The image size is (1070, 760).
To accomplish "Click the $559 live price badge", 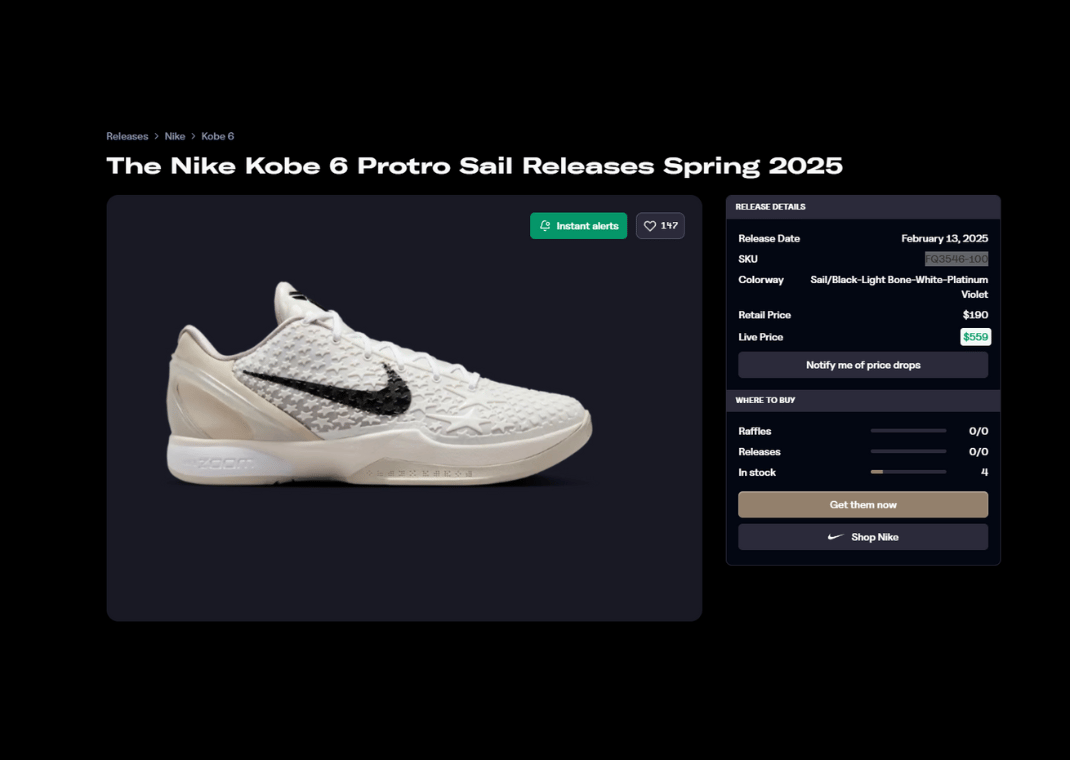I will tap(975, 337).
